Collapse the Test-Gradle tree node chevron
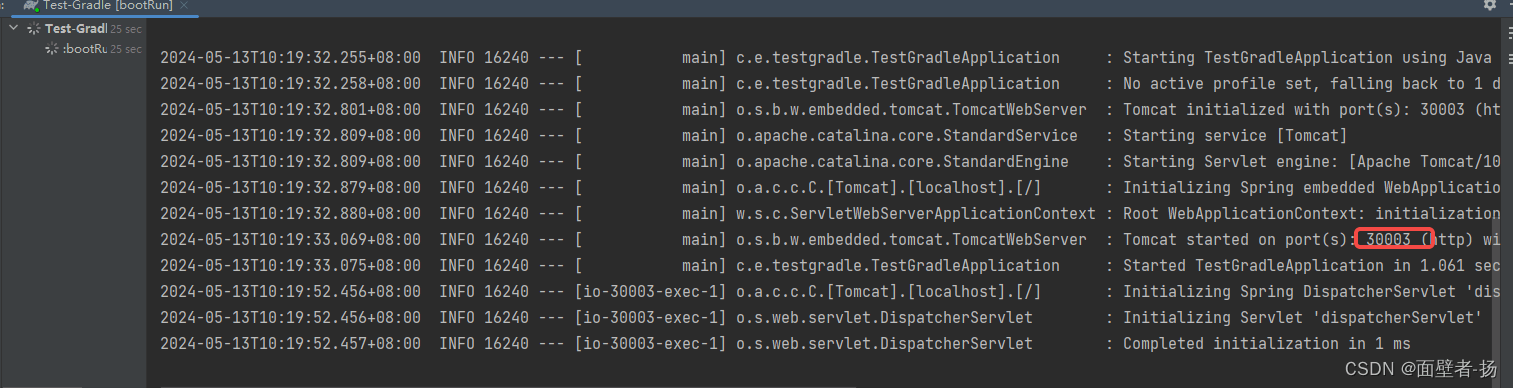The width and height of the screenshot is (1513, 388). pos(13,28)
